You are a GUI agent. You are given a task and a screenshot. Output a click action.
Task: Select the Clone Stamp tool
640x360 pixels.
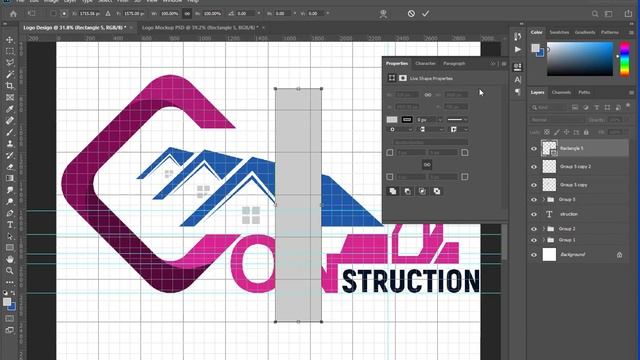tap(10, 143)
